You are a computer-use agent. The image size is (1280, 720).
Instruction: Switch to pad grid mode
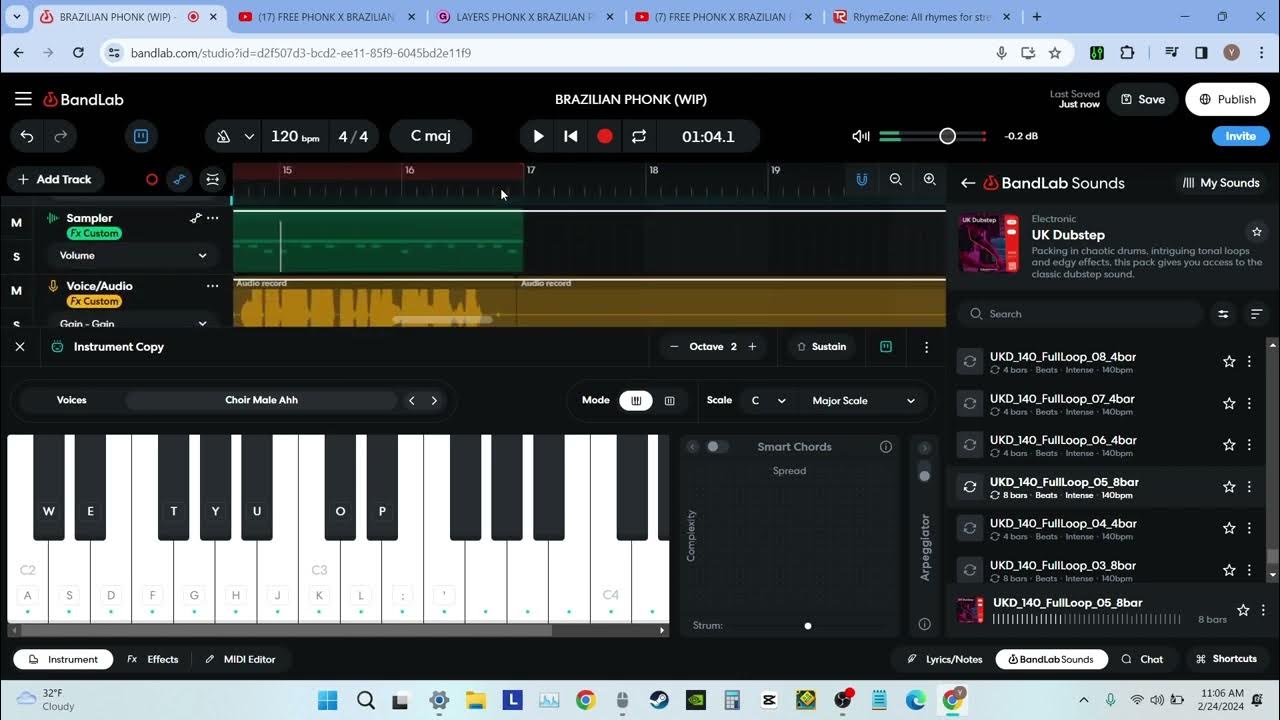(670, 400)
